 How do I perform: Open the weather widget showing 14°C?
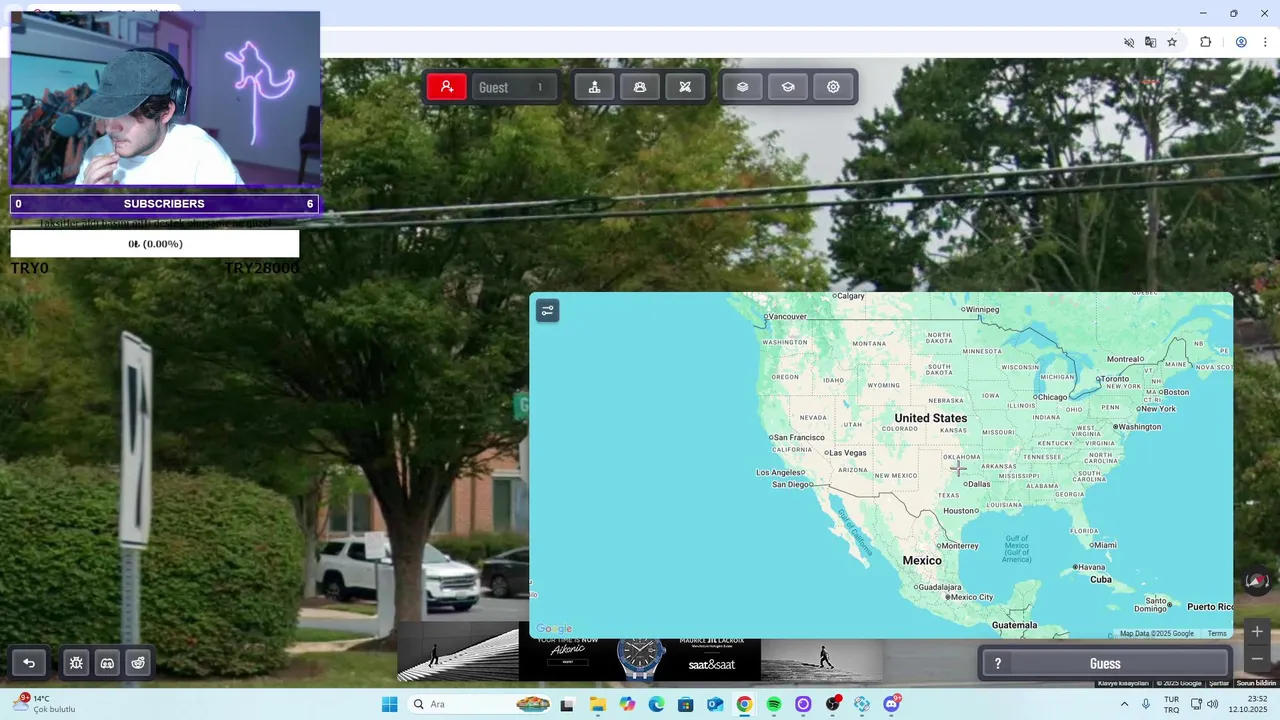(45, 704)
